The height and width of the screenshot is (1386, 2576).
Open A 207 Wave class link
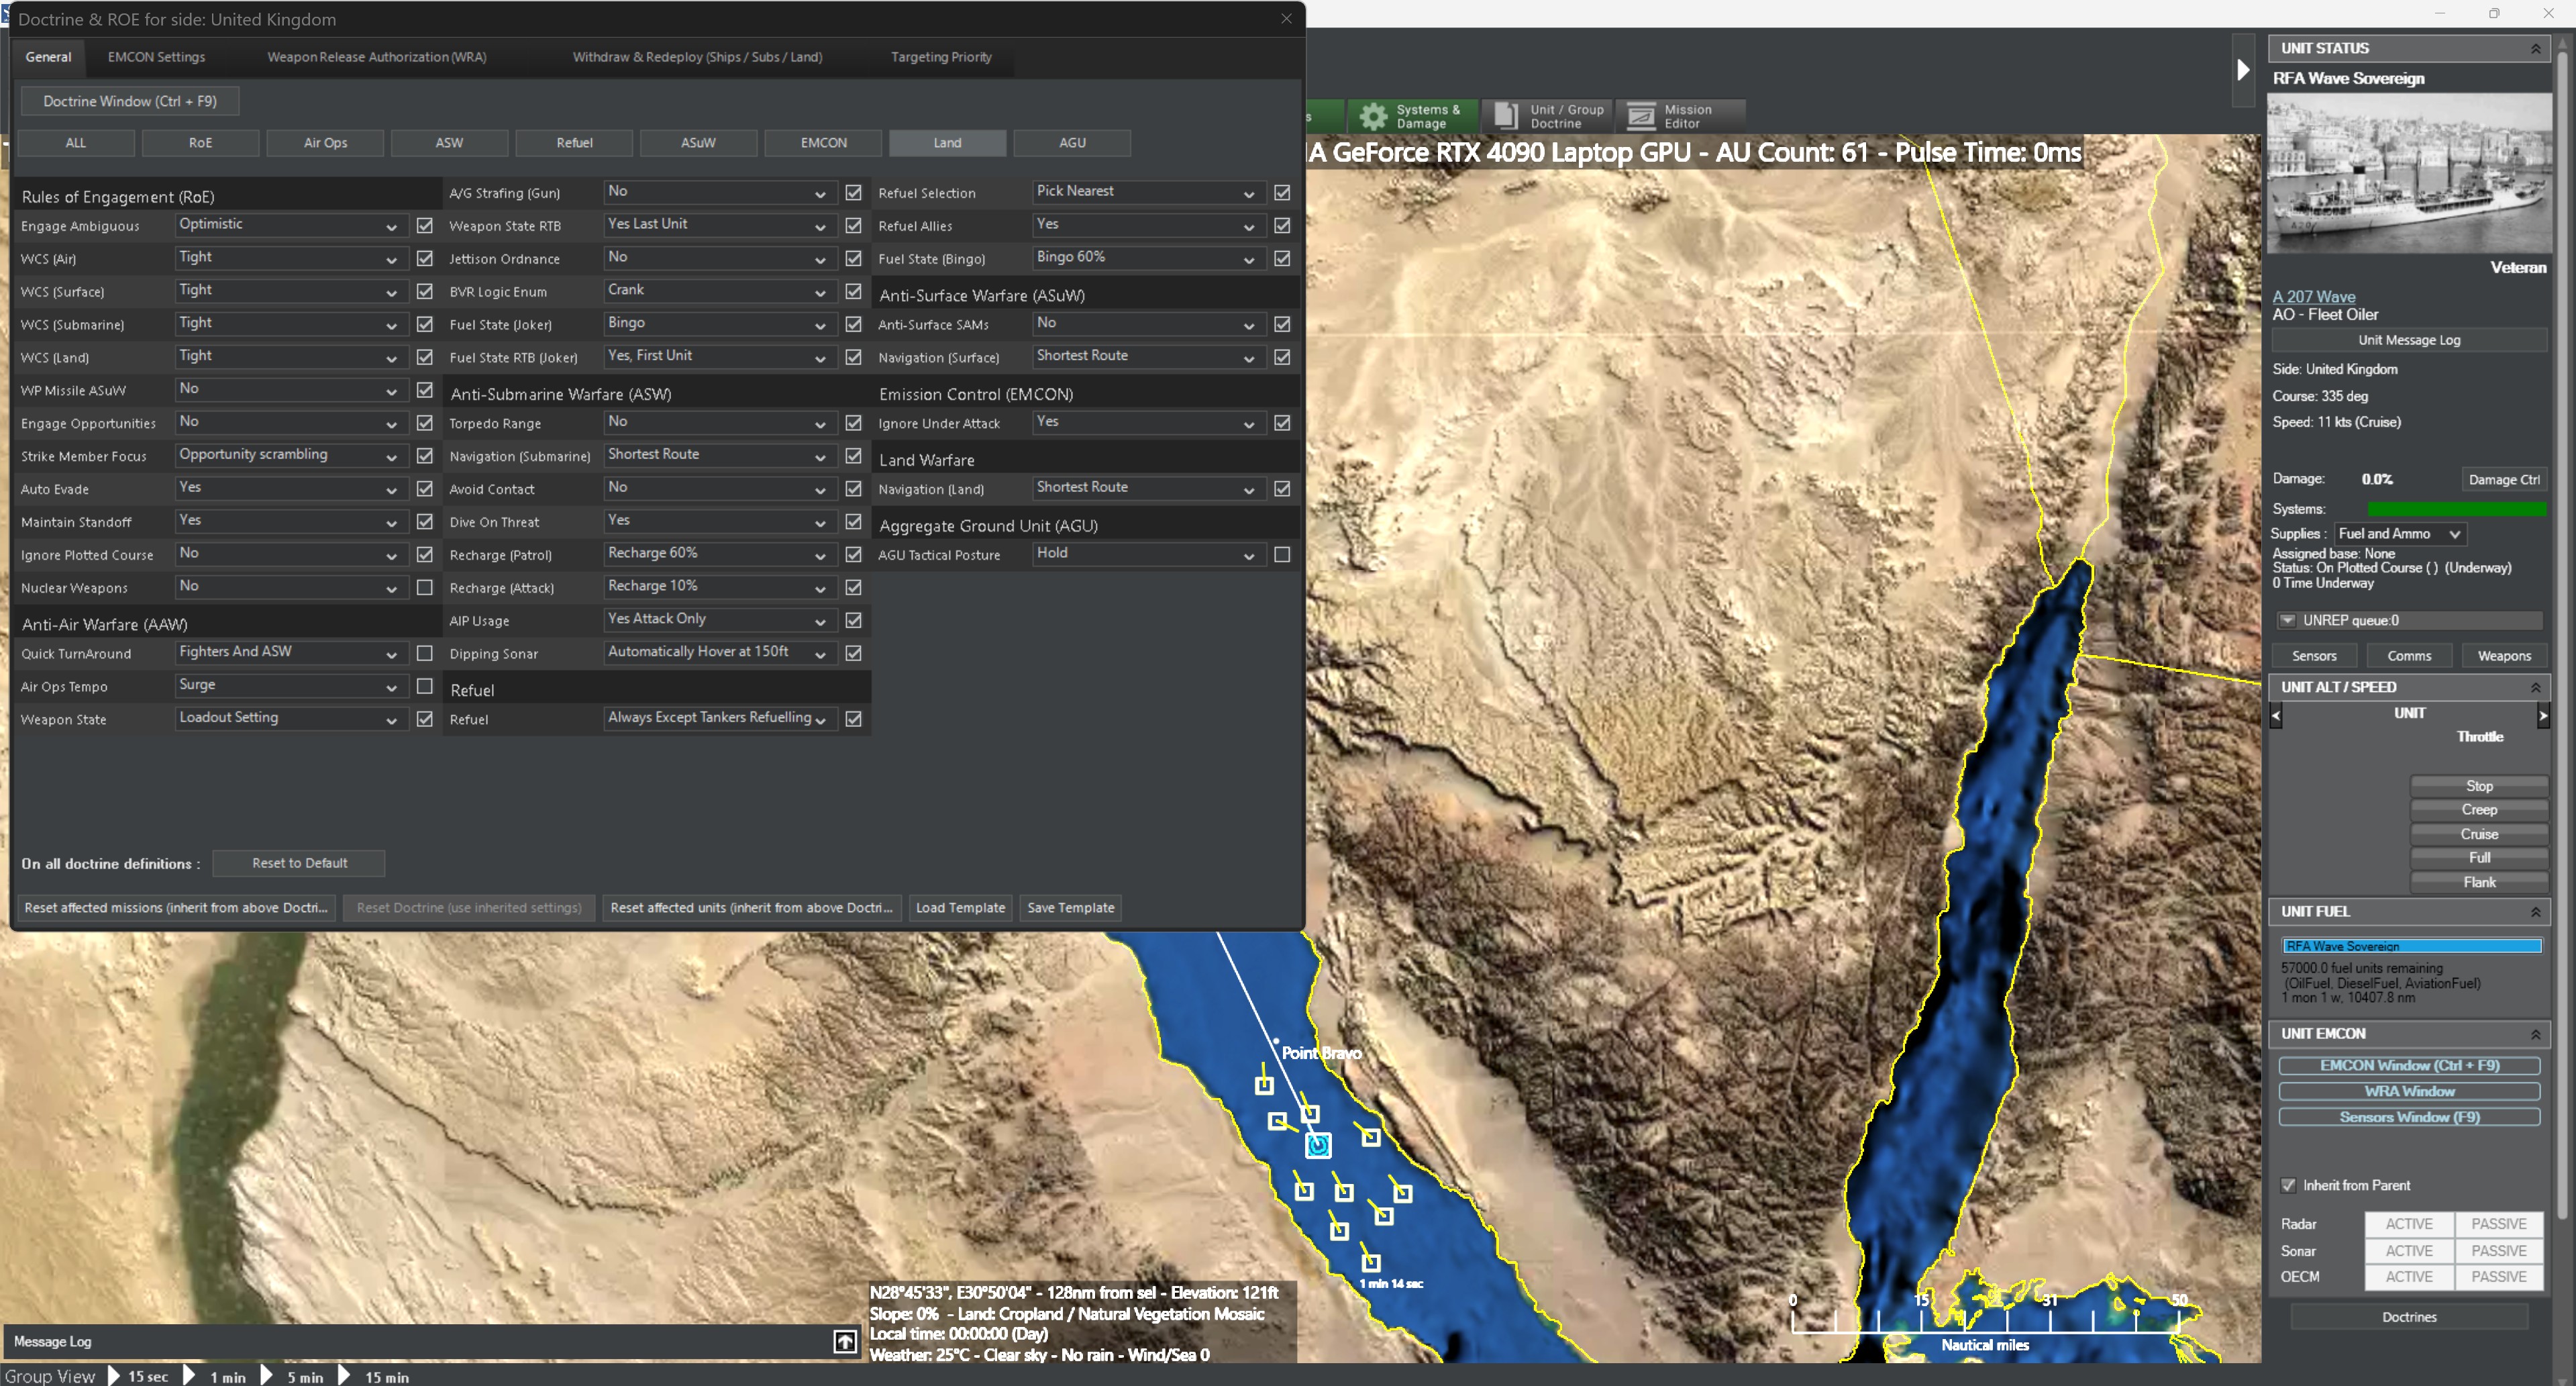pyautogui.click(x=2313, y=297)
